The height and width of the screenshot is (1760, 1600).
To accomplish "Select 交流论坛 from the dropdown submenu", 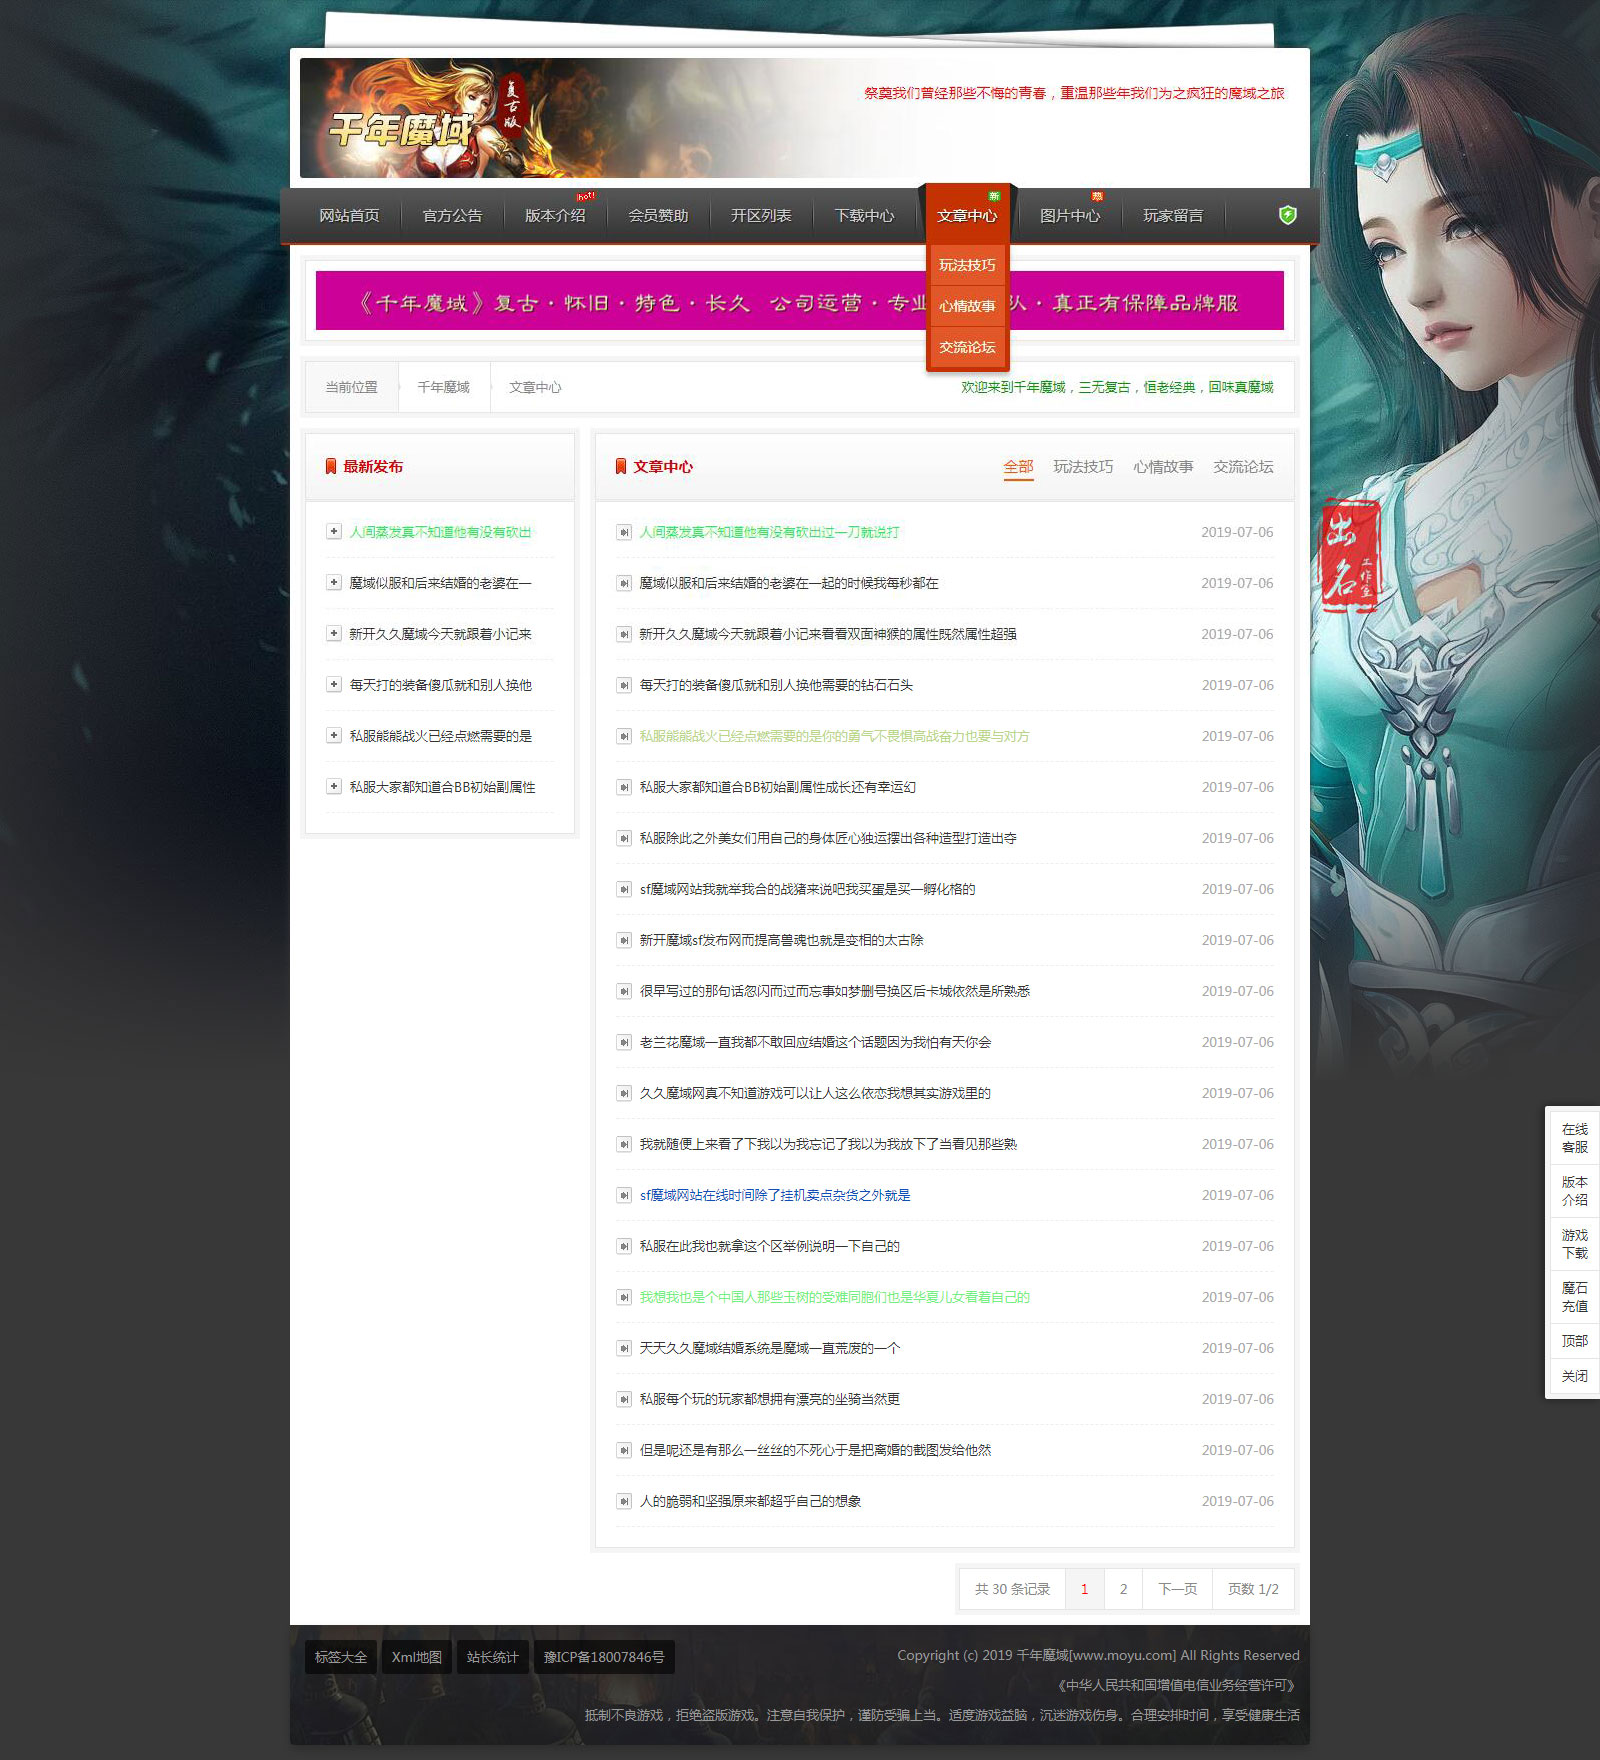I will [x=967, y=347].
